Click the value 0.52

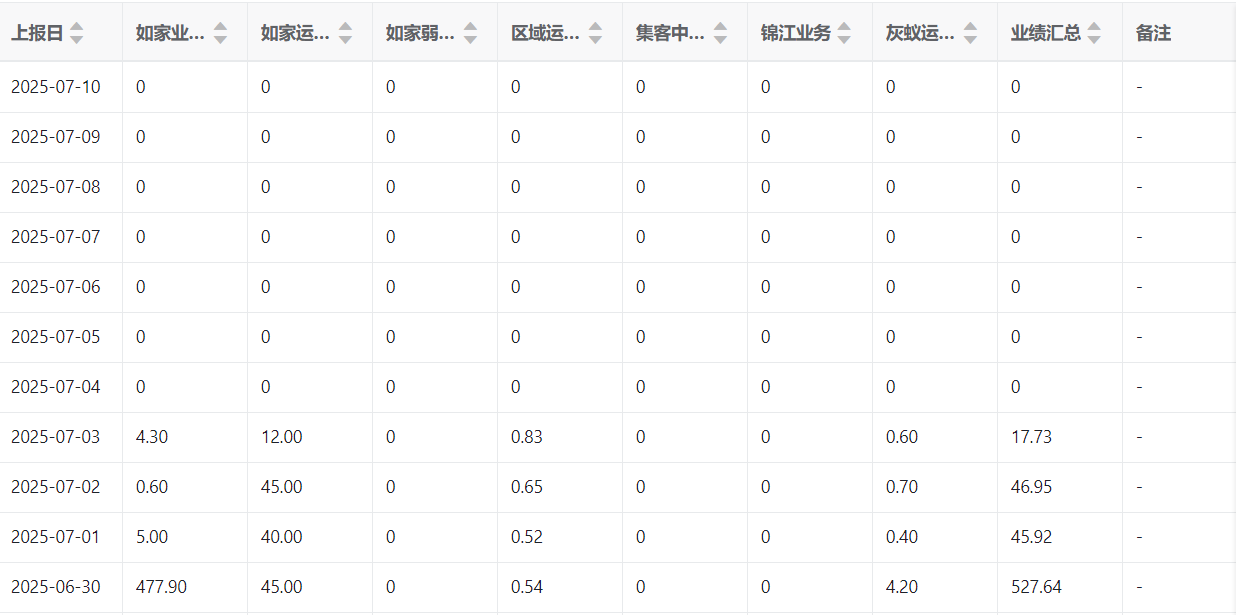[x=527, y=537]
